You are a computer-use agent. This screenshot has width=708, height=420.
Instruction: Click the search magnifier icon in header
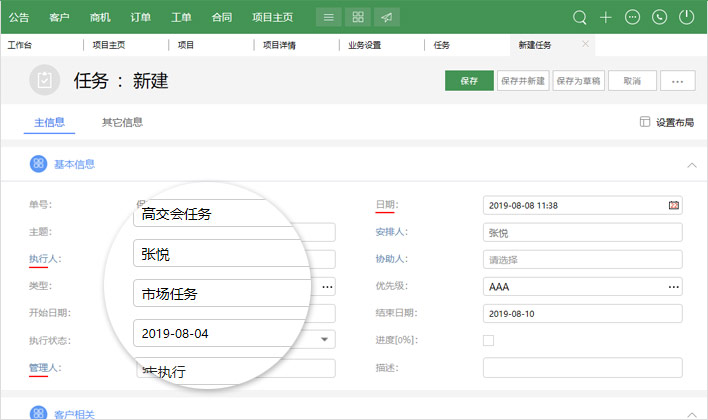pos(579,17)
